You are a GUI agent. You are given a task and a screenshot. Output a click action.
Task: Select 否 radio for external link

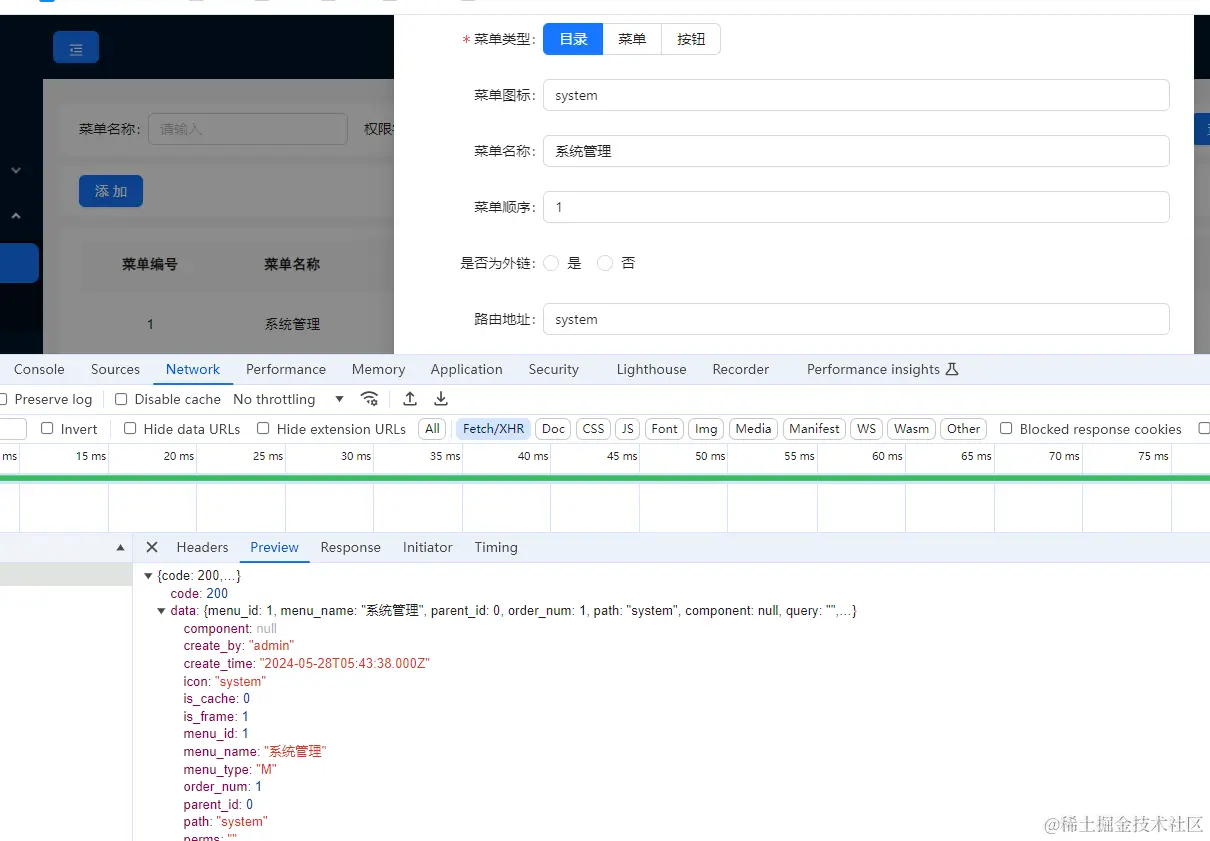pos(605,263)
